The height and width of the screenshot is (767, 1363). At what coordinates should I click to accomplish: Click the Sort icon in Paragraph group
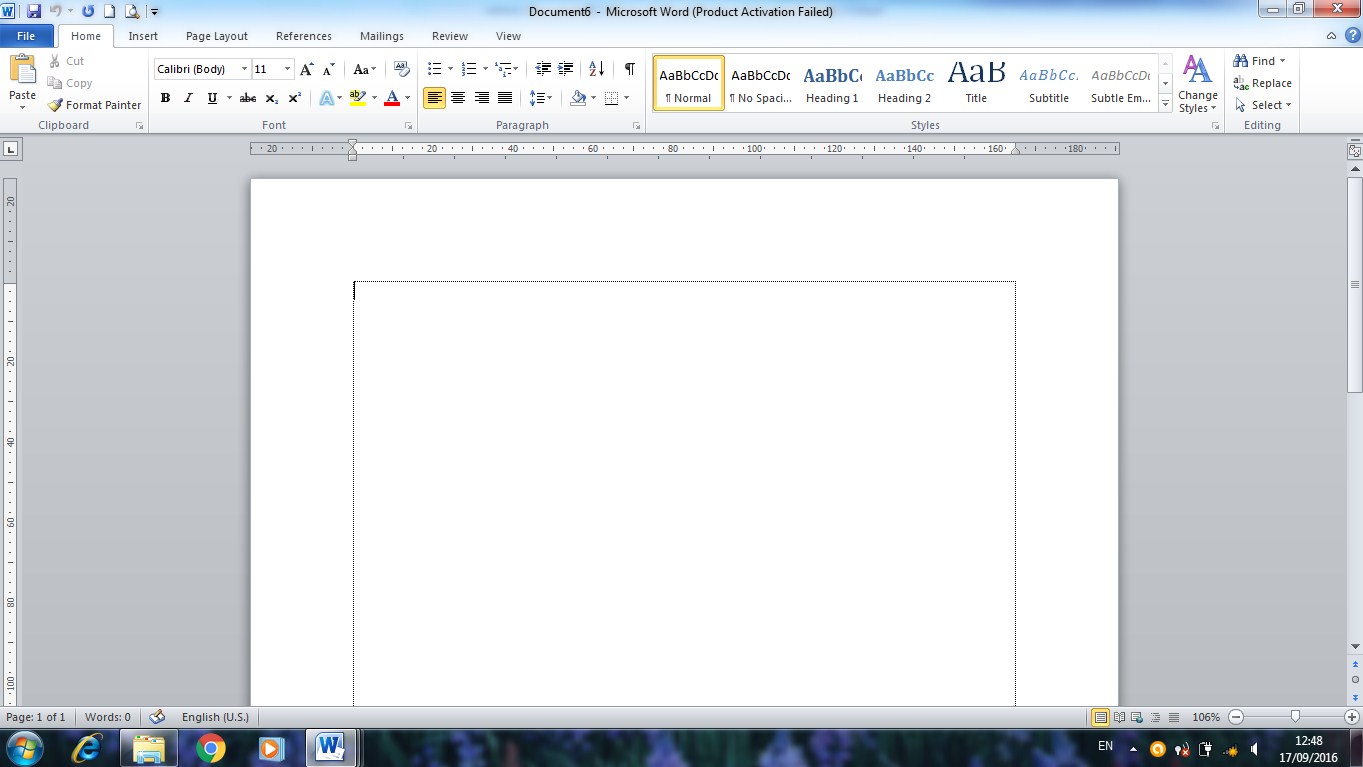pos(594,69)
